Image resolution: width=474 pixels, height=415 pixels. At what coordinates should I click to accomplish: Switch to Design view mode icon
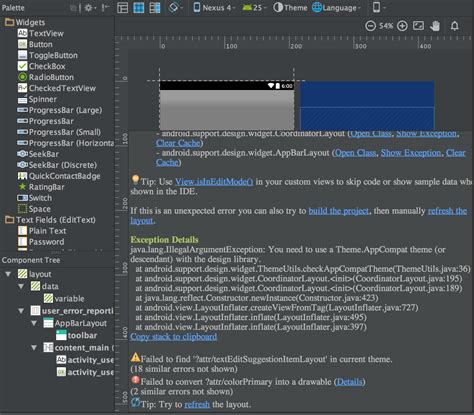click(x=123, y=8)
